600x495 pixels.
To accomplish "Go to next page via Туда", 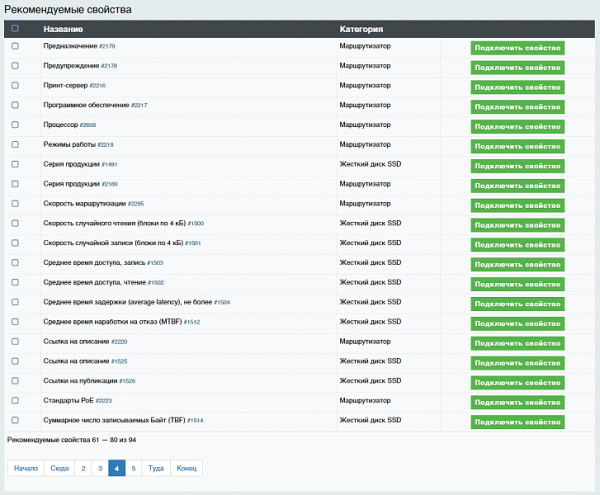I will (156, 467).
